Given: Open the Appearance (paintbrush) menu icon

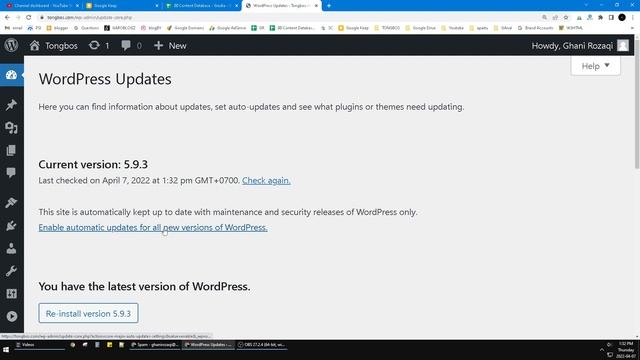Looking at the screenshot, I should coord(11,202).
